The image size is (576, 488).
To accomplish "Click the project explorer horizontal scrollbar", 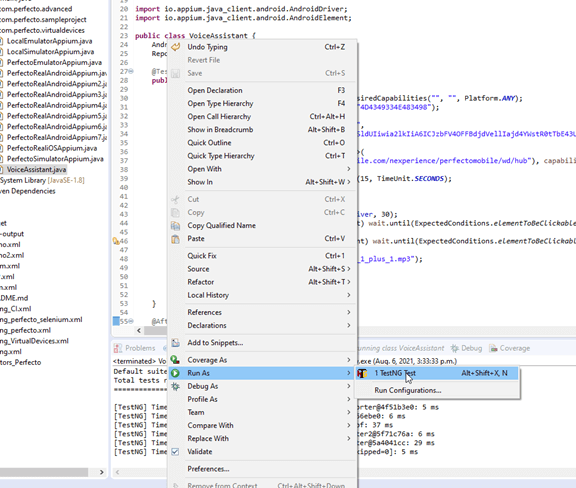I will pyautogui.click(x=44, y=472).
